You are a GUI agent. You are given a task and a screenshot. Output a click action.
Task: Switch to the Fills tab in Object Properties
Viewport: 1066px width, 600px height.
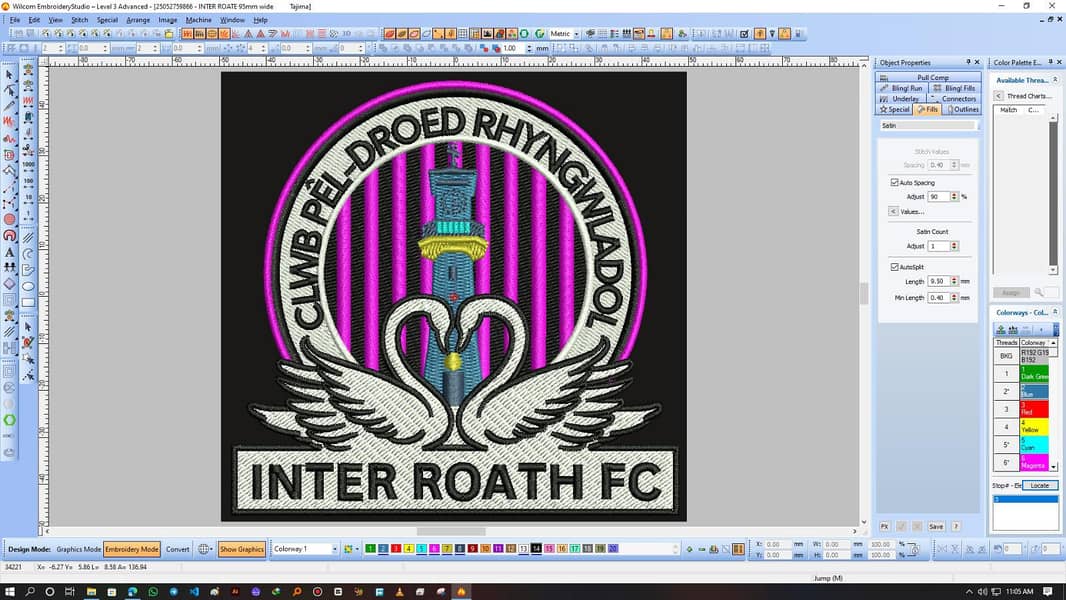pos(927,109)
